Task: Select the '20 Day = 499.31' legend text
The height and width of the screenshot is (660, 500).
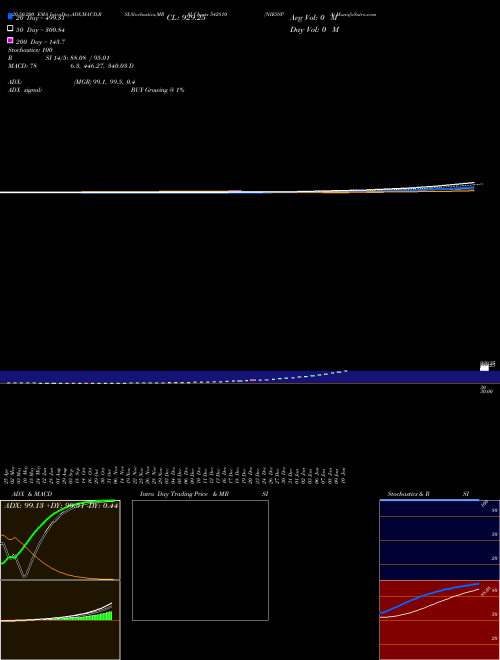Action: [40, 18]
